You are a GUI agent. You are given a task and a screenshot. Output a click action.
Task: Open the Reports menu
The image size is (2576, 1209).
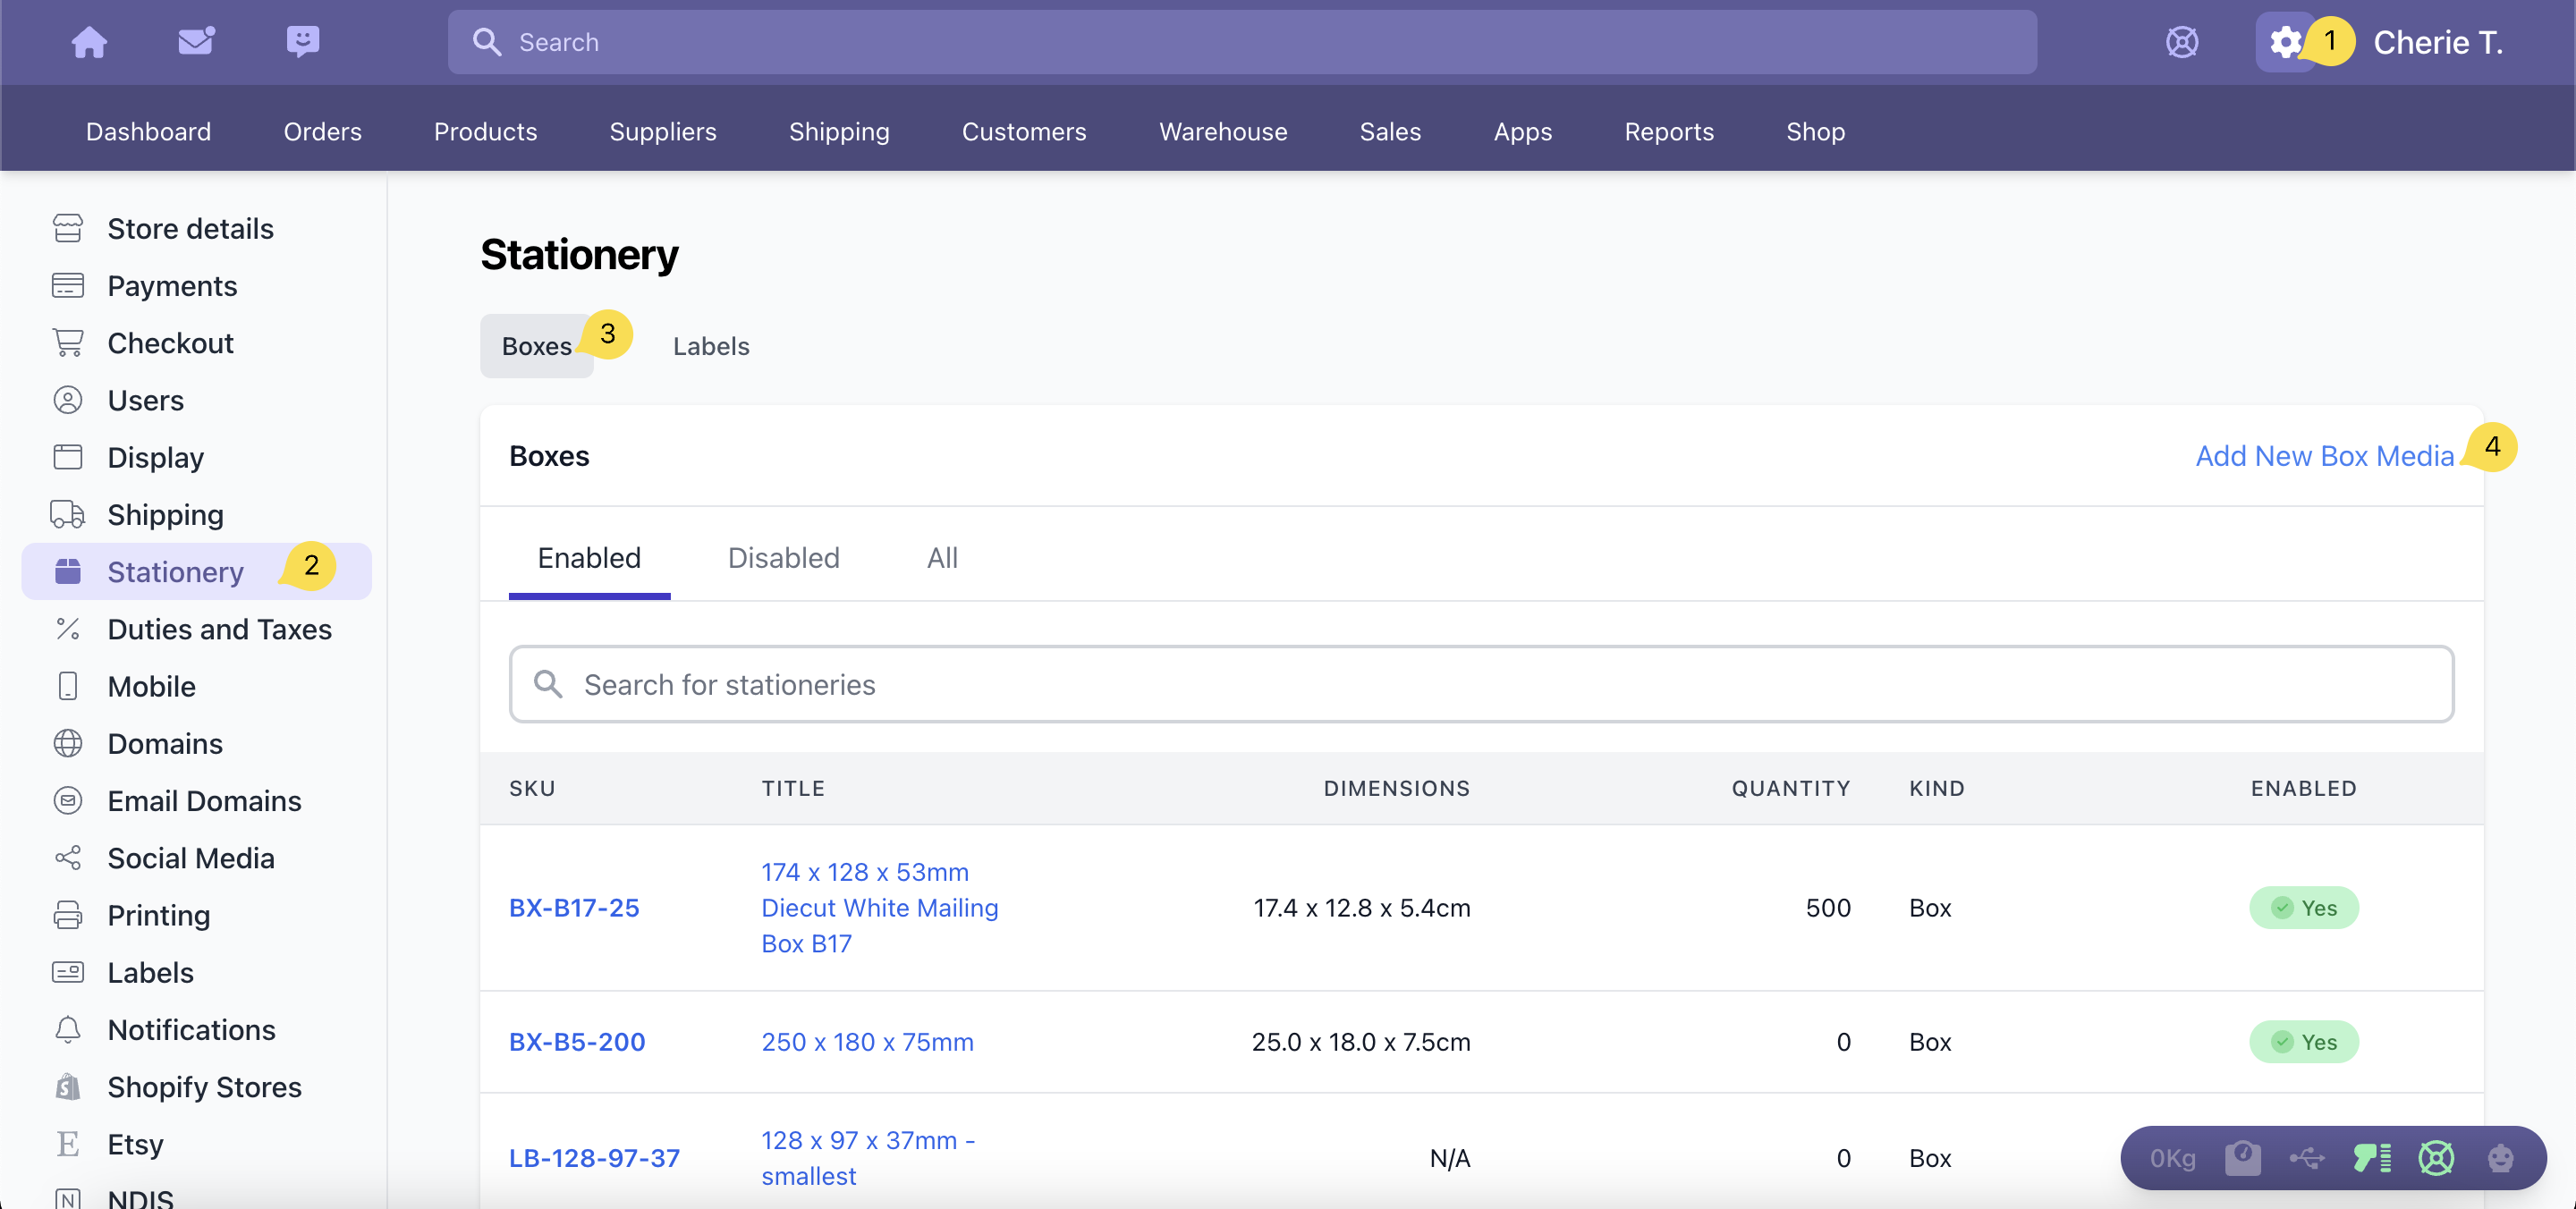pyautogui.click(x=1668, y=131)
